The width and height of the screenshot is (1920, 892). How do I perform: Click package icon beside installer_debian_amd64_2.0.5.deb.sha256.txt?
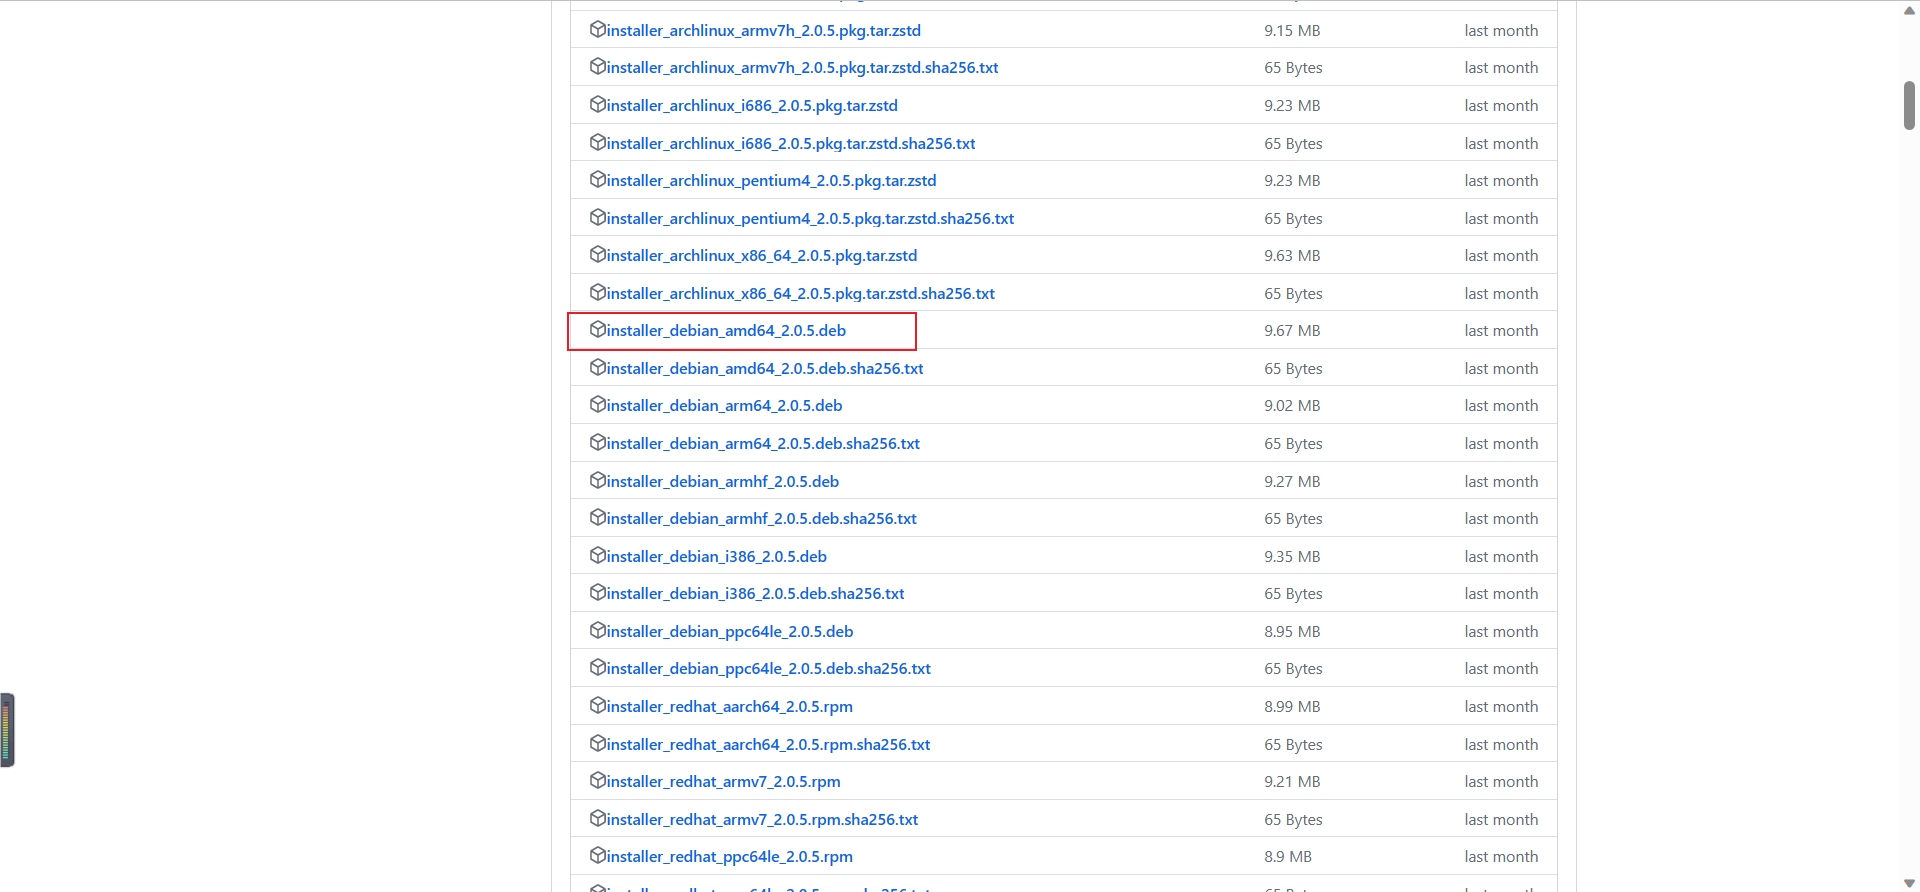coord(598,367)
